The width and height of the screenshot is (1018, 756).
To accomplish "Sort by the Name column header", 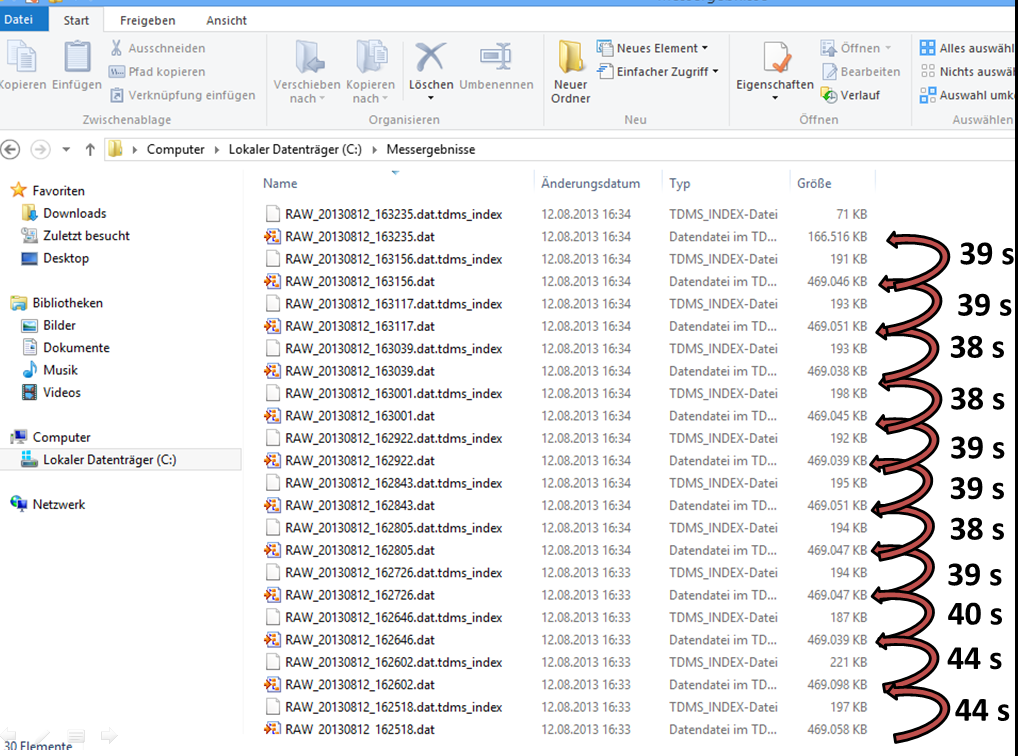I will pyautogui.click(x=280, y=183).
